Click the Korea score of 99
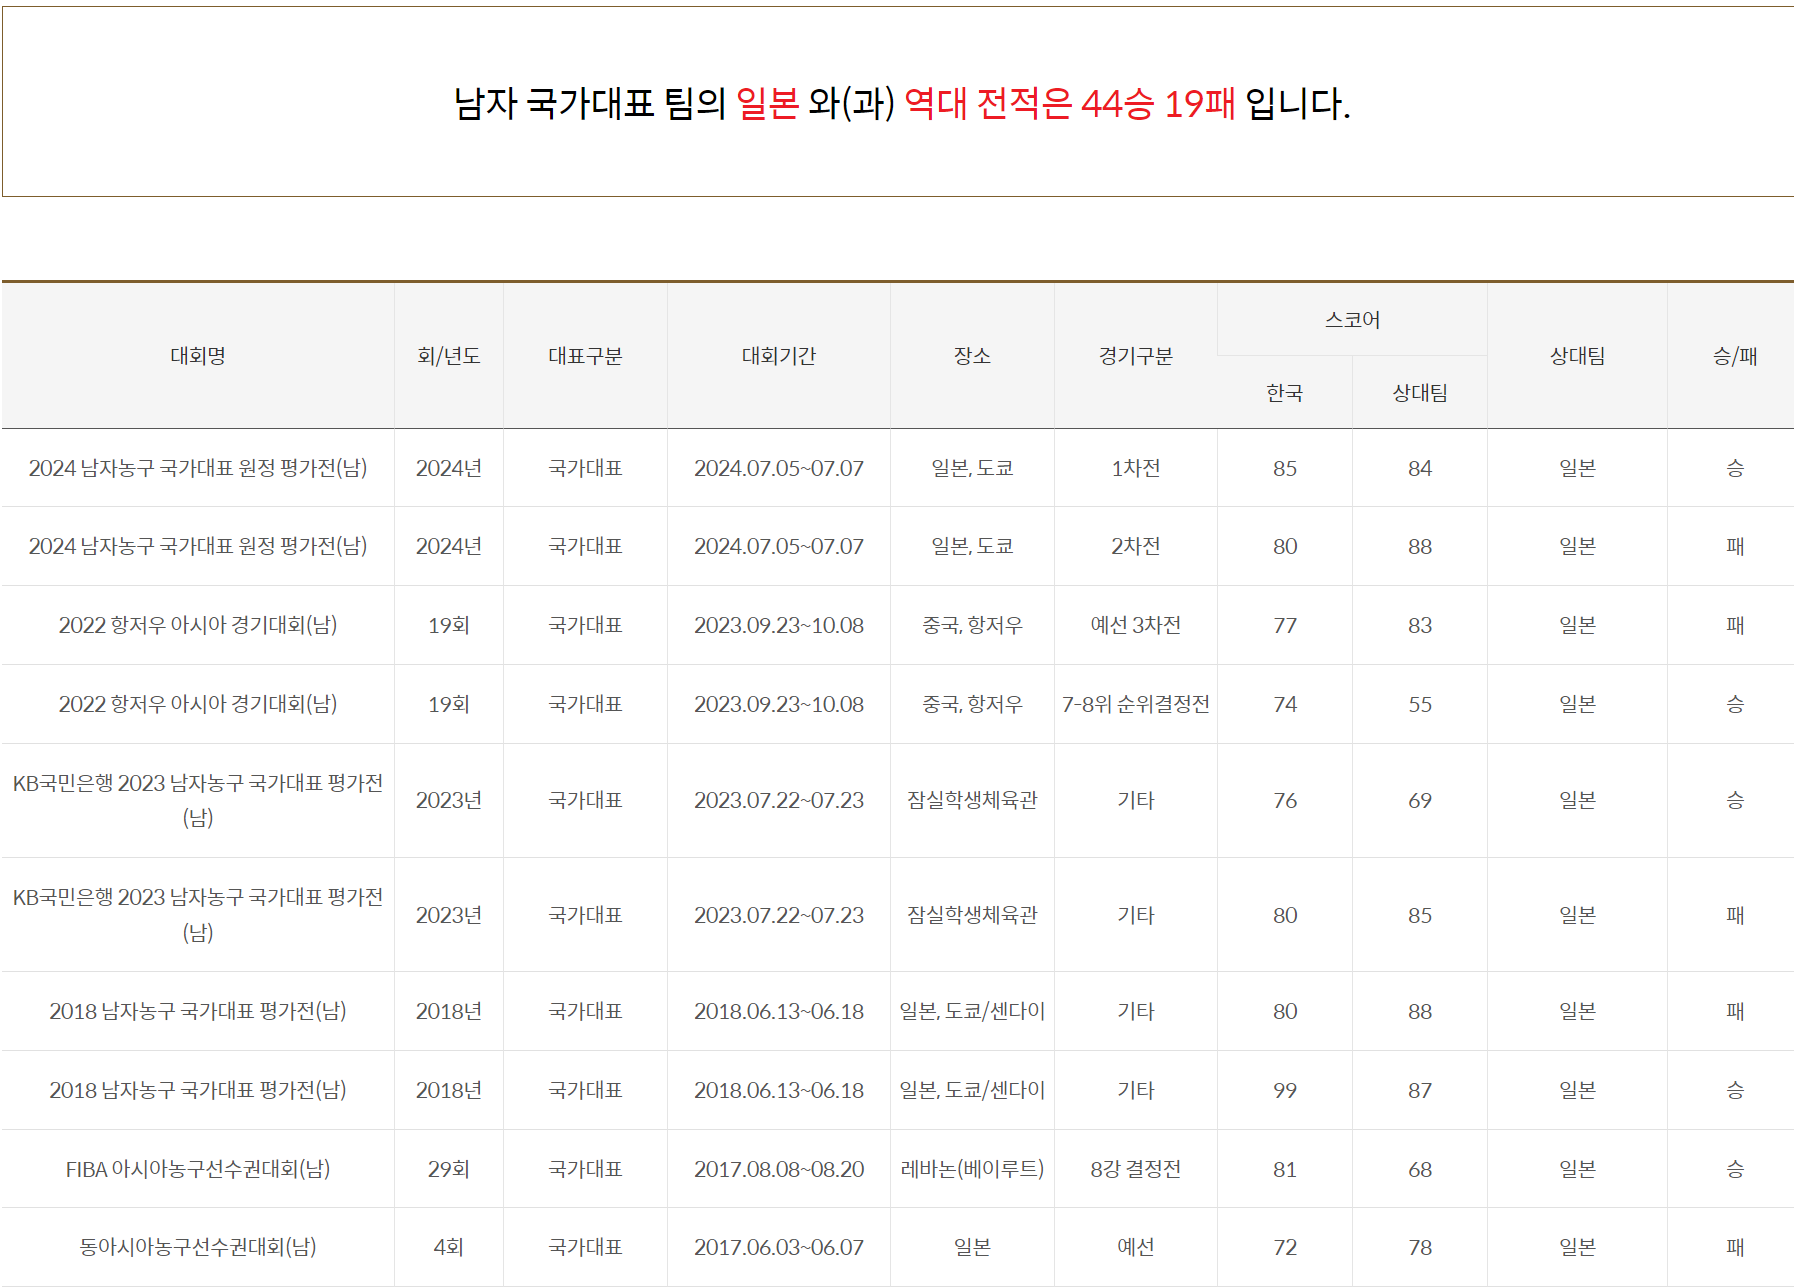Screen dimensions: 1794x1287 pyautogui.click(x=1284, y=1090)
